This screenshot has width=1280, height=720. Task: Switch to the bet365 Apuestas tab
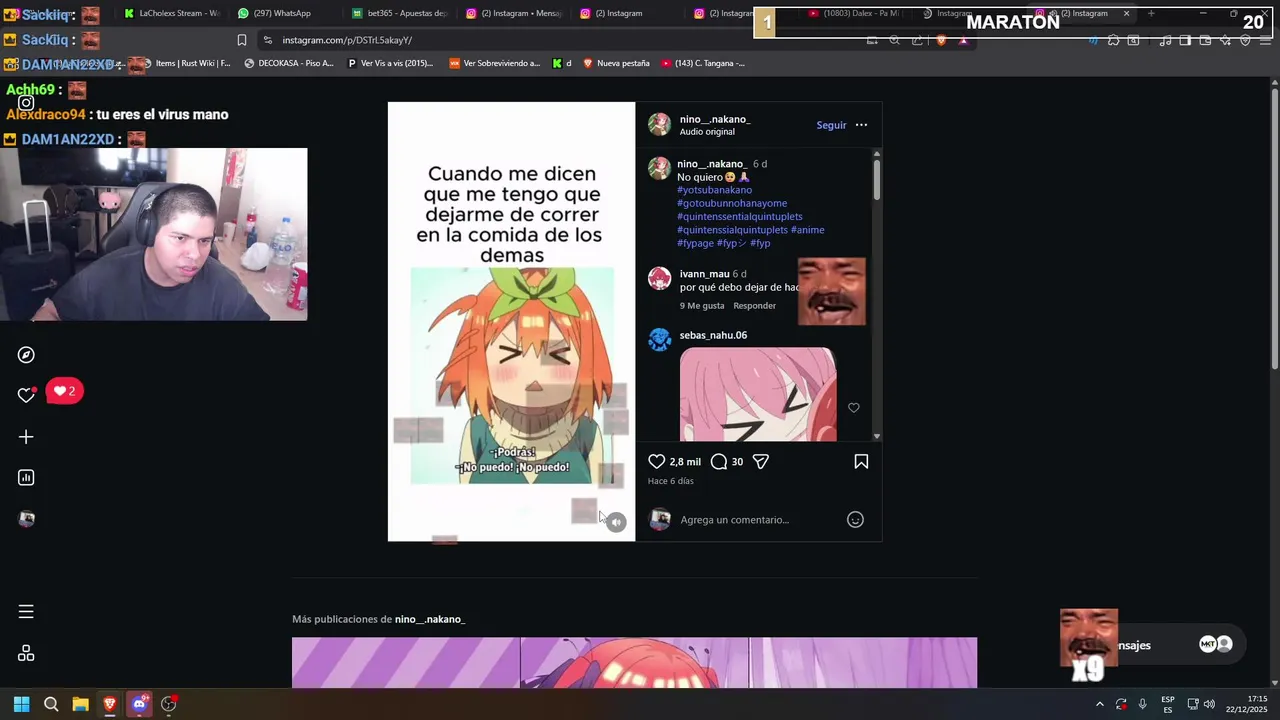pyautogui.click(x=400, y=13)
